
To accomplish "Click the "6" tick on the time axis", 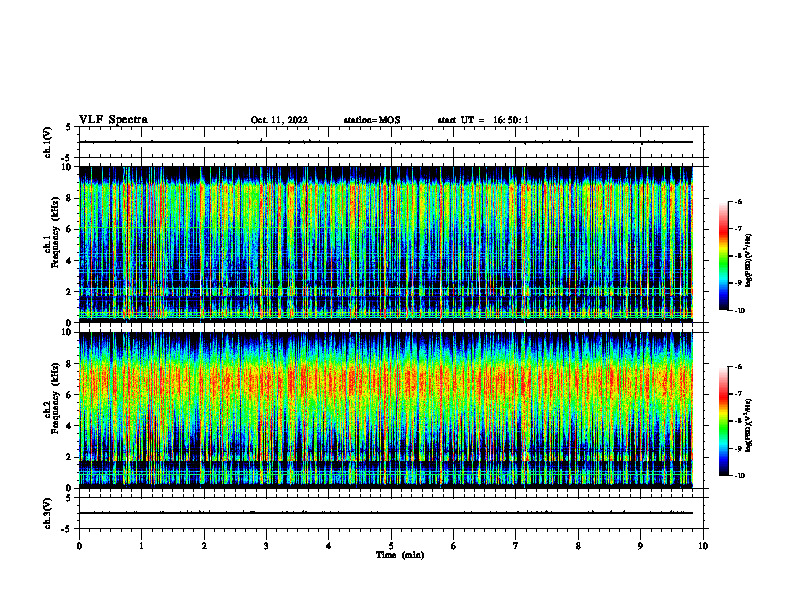I will (x=454, y=546).
